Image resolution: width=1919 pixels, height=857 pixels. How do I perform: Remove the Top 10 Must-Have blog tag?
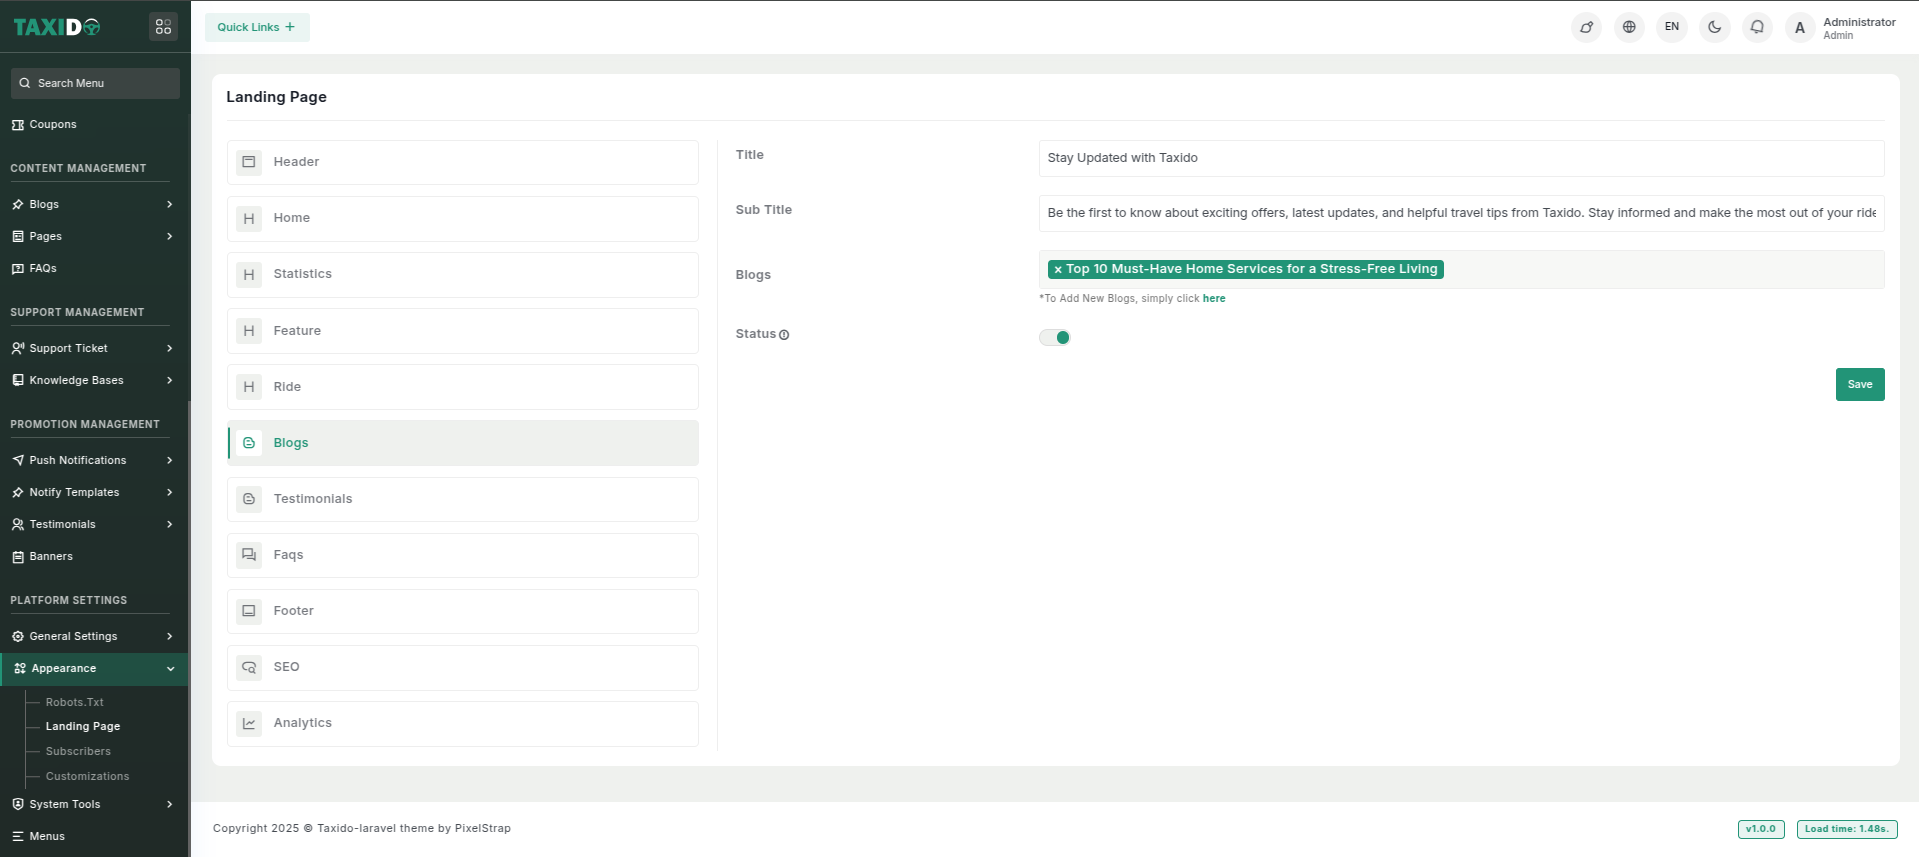pyautogui.click(x=1058, y=270)
